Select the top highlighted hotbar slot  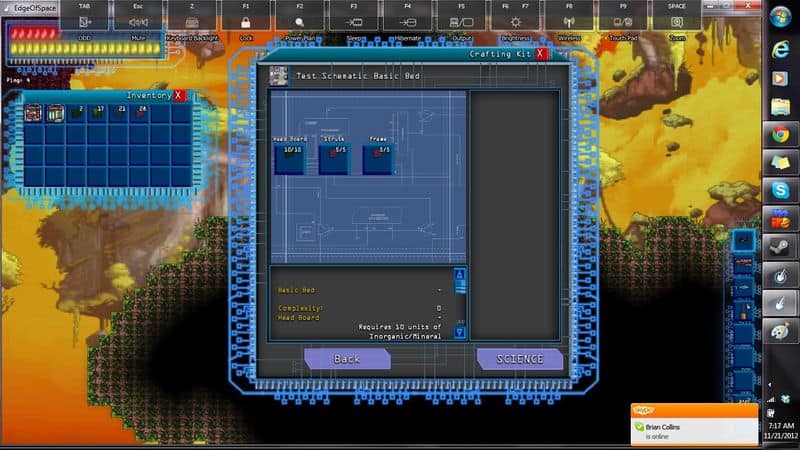point(743,240)
